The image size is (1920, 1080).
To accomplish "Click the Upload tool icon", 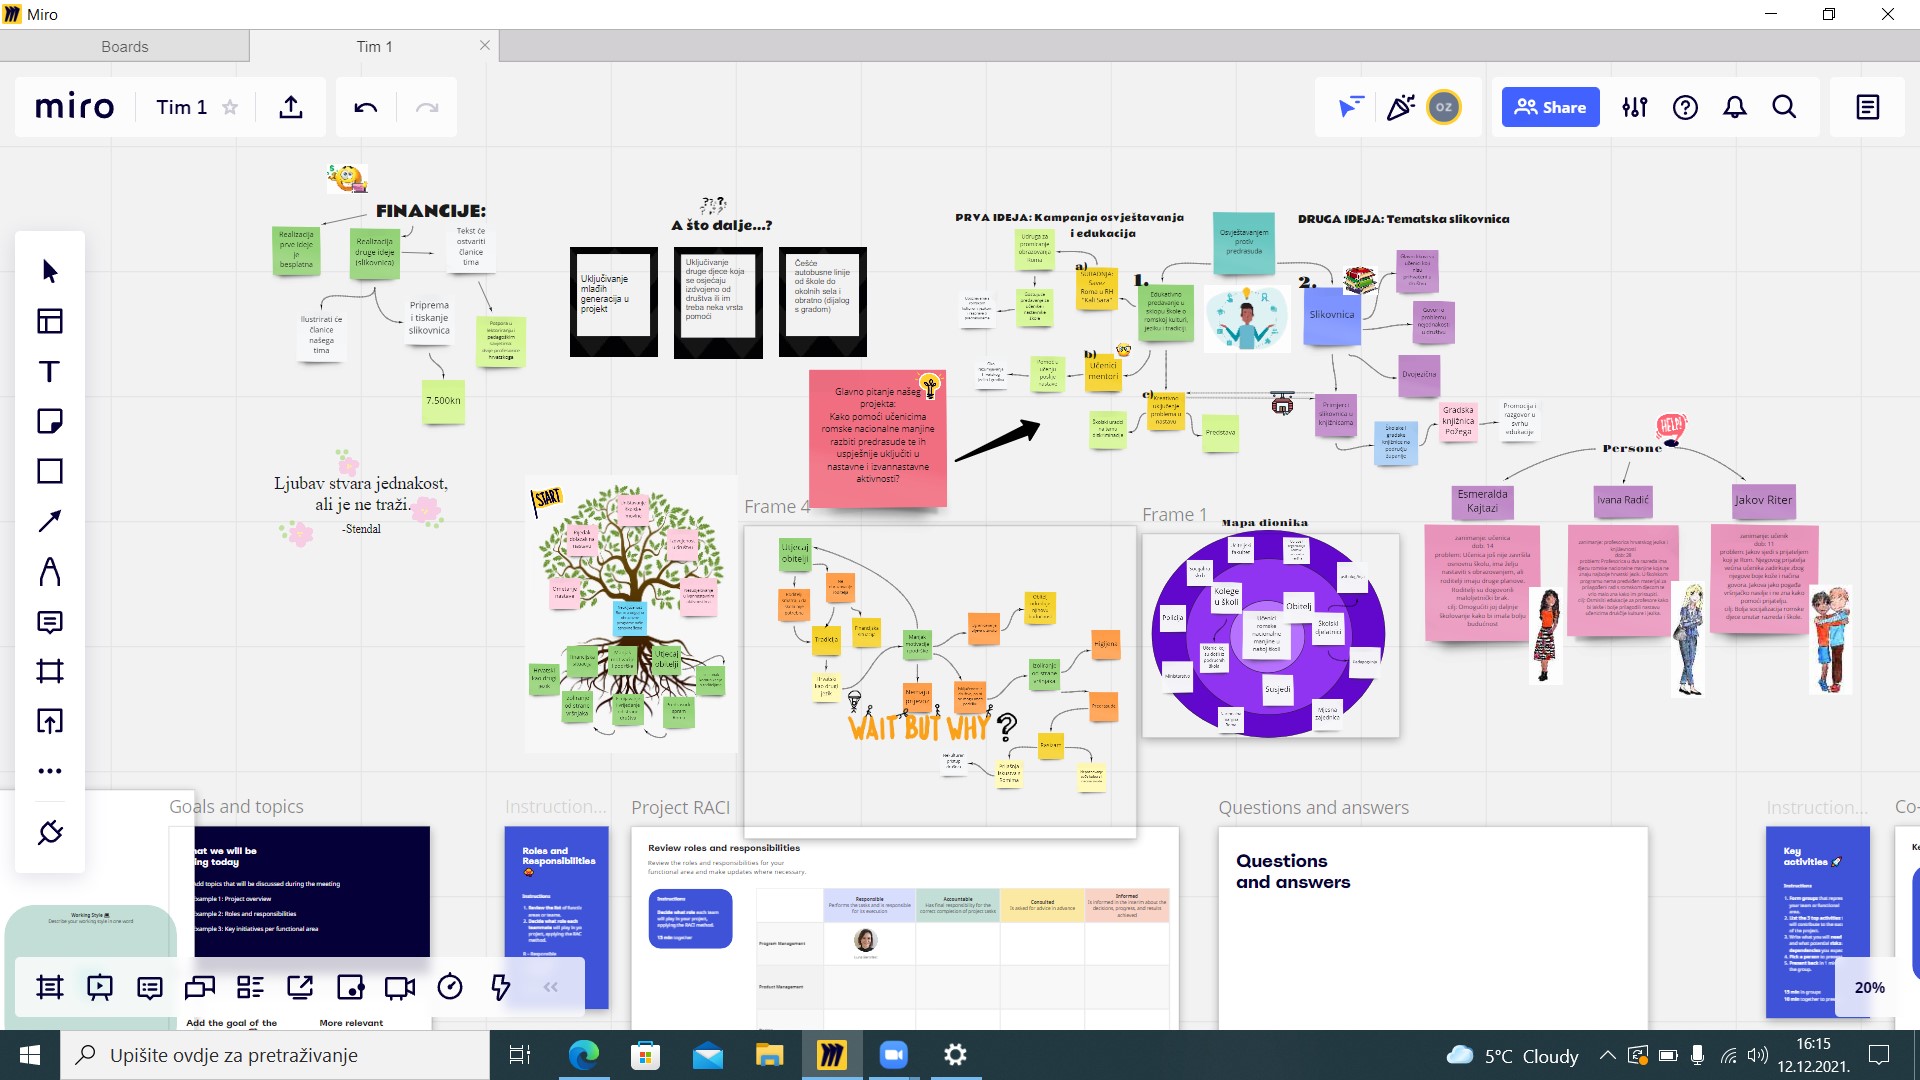I will pyautogui.click(x=50, y=721).
